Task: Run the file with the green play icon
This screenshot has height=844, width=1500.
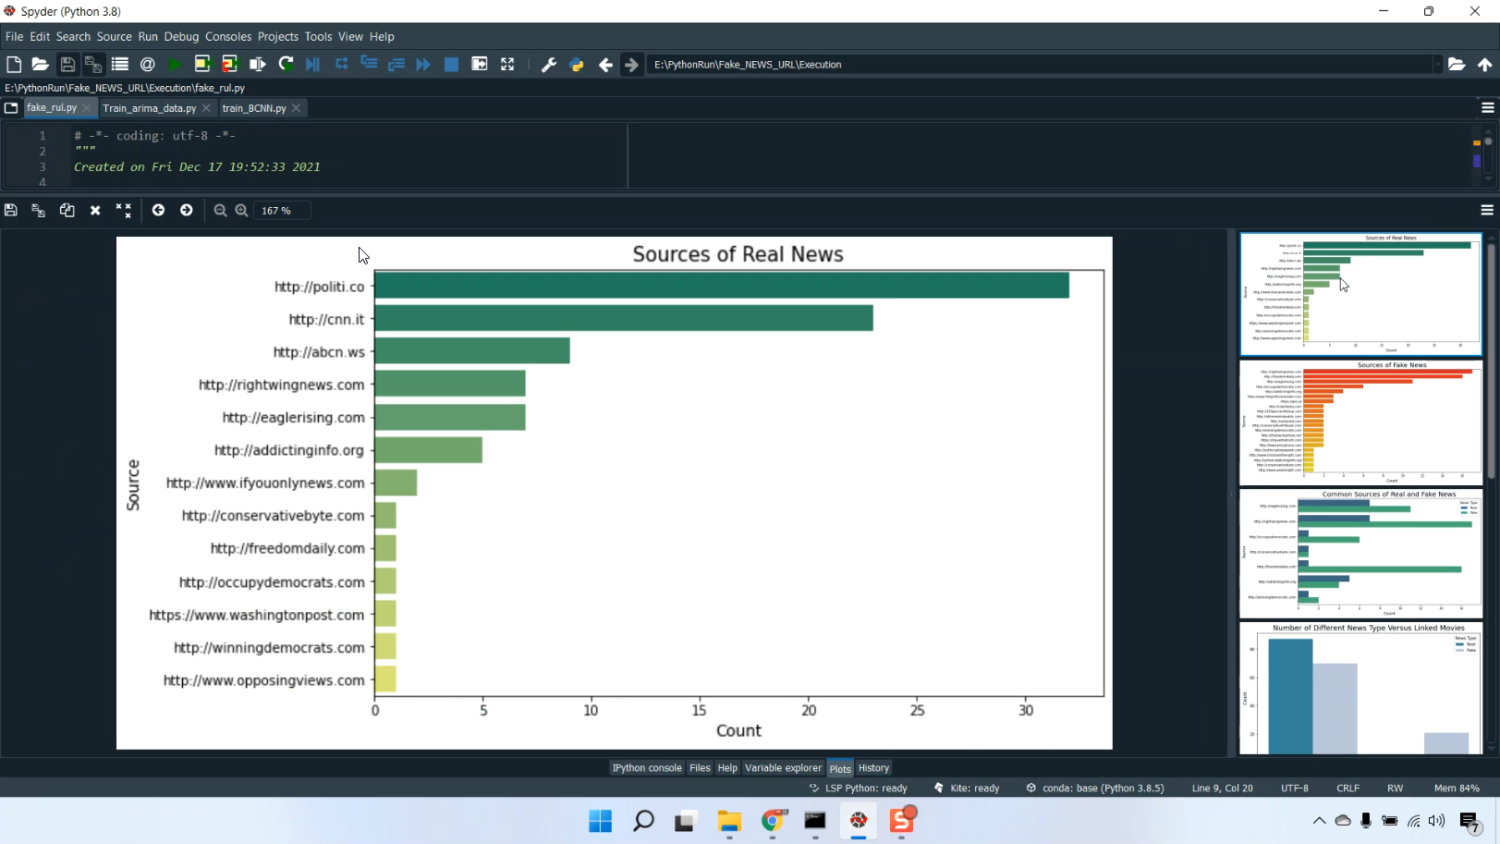Action: (175, 64)
